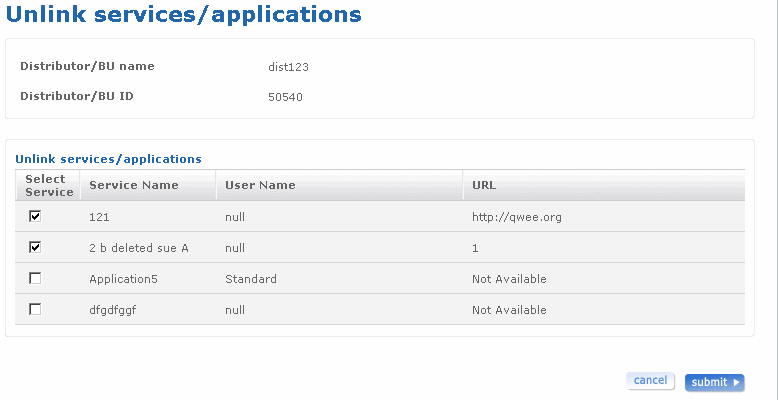778x400 pixels.
Task: Click the distributor name value dist123
Action: [x=288, y=67]
